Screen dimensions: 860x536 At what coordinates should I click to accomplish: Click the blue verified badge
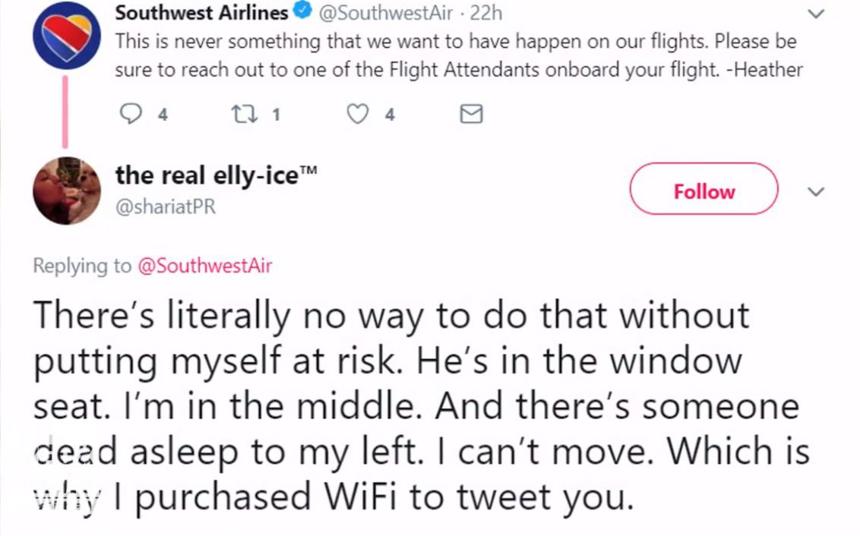click(x=305, y=14)
